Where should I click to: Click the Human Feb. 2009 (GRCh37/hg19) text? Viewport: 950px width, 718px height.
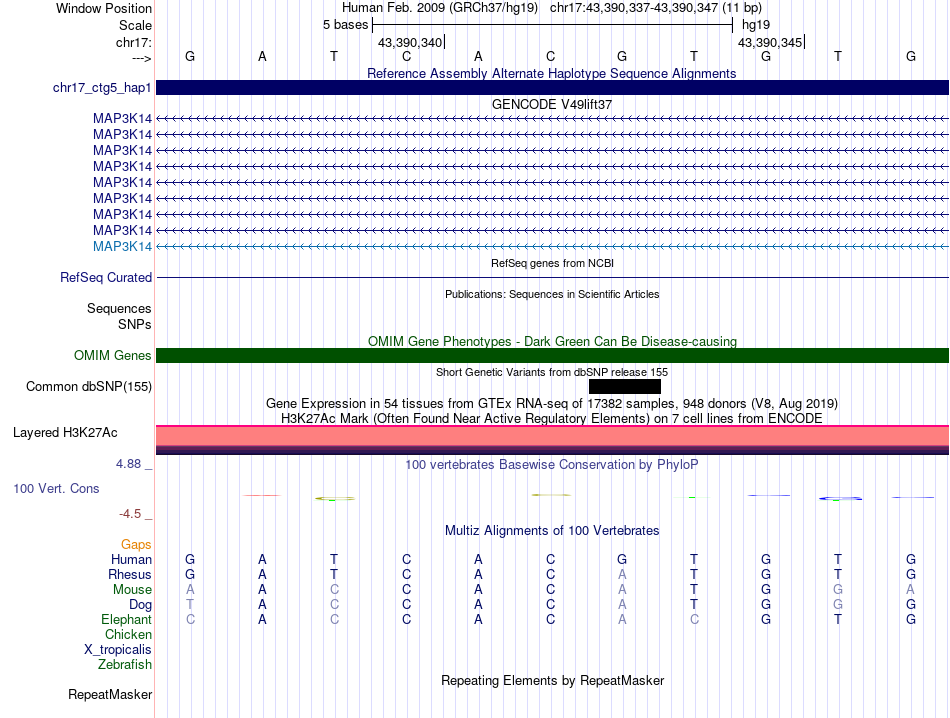tap(440, 8)
